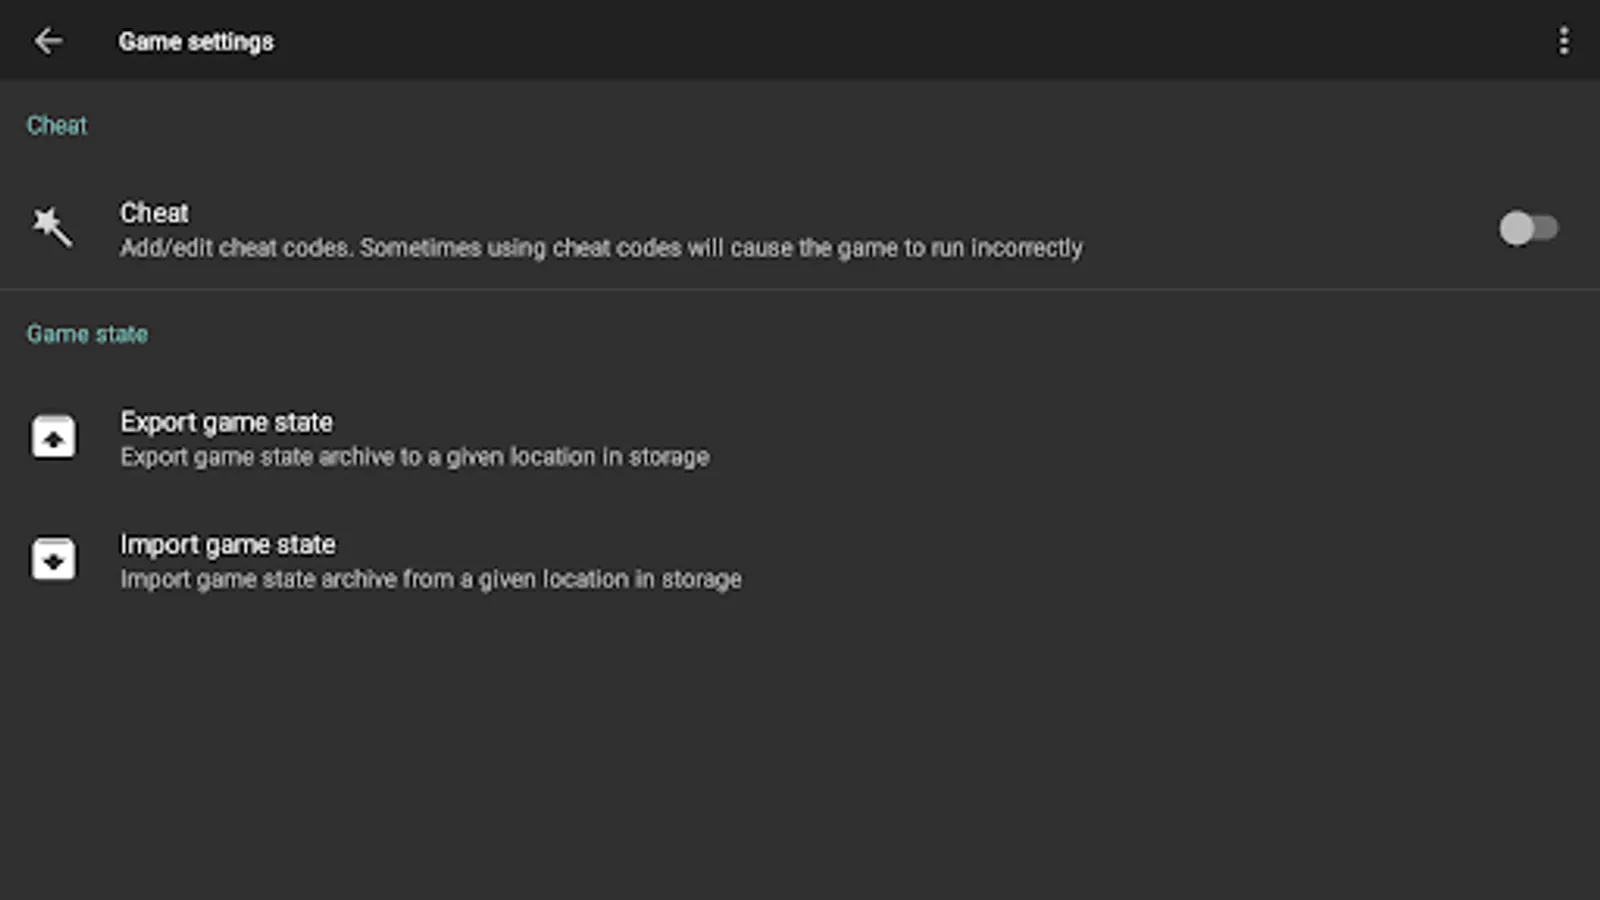Open Export game state option
1600x900 pixels.
(x=226, y=422)
